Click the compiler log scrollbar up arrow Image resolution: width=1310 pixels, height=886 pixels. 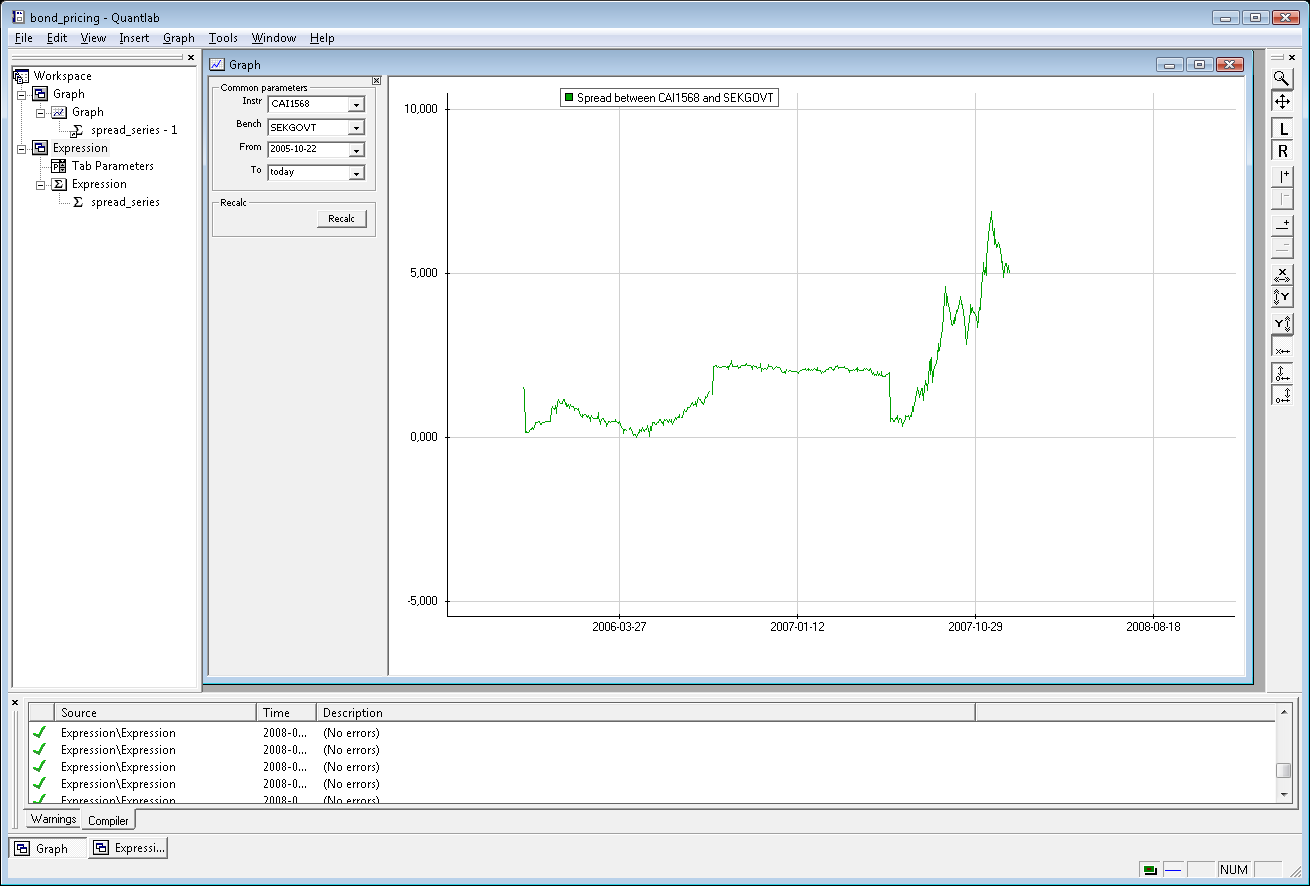click(x=1284, y=713)
